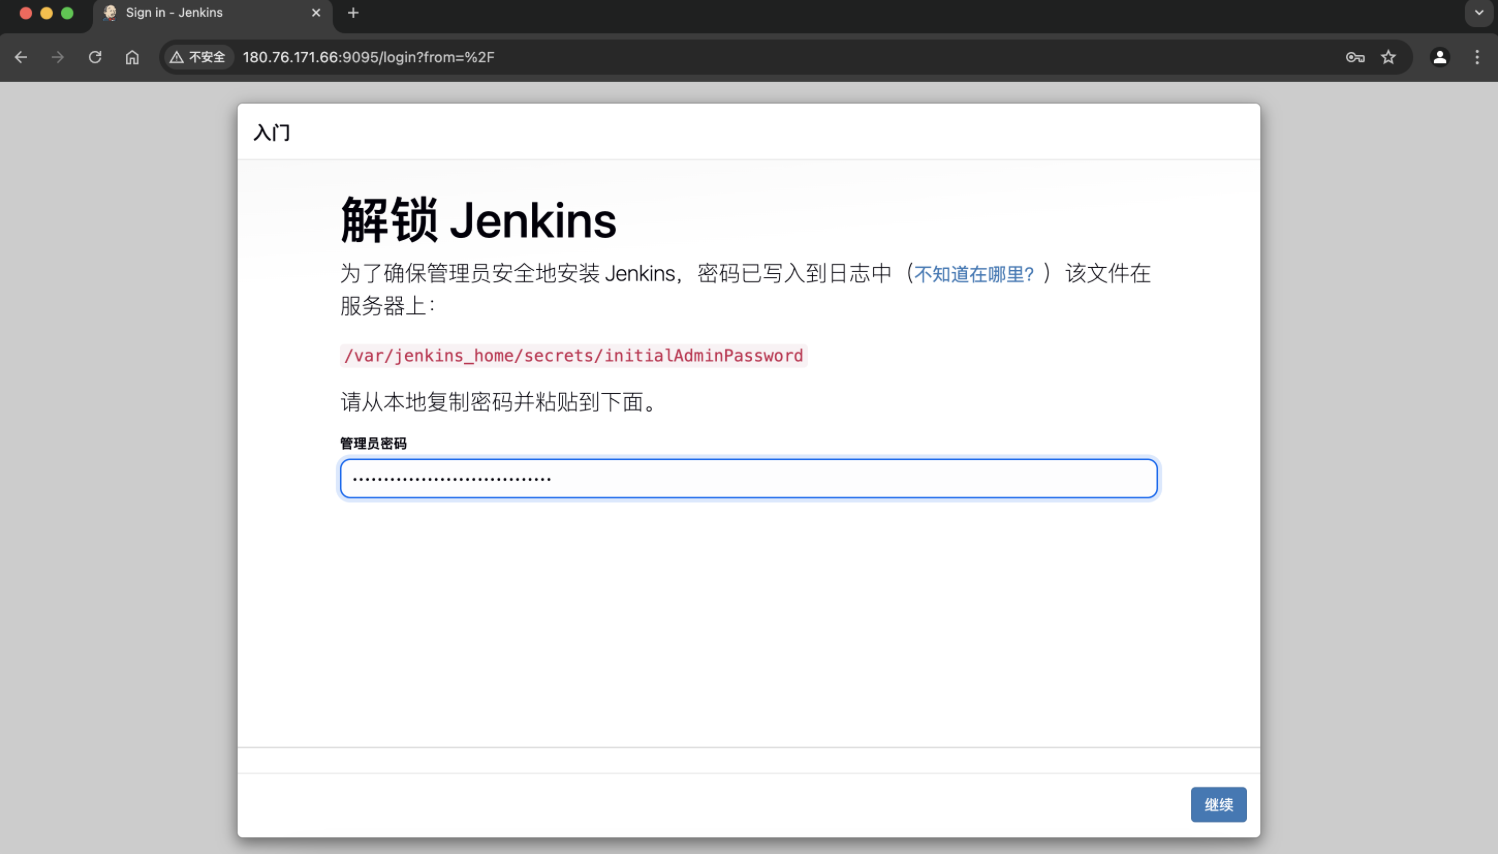Click the browser forward arrow
Viewport: 1498px width, 854px height.
tap(58, 57)
